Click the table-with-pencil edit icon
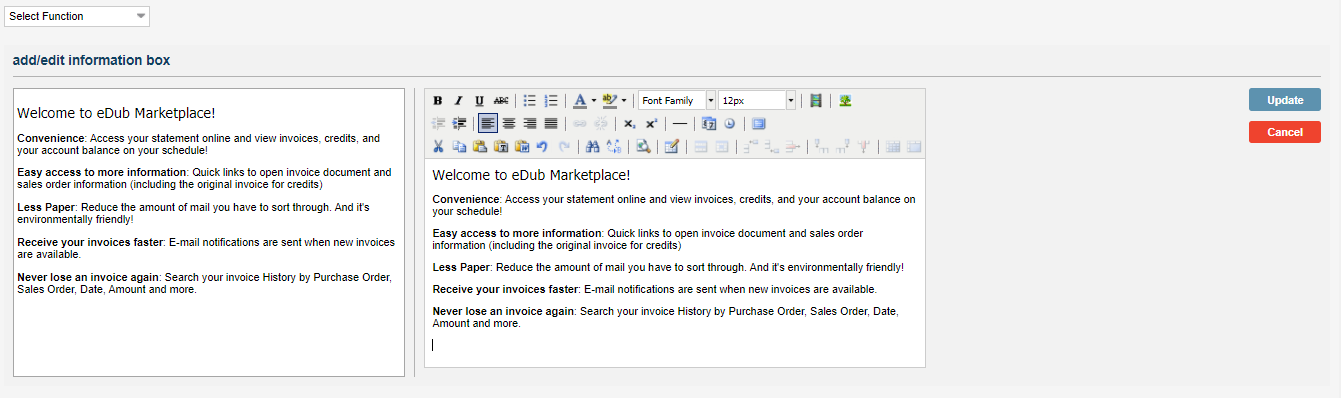The width and height of the screenshot is (1341, 398). (672, 146)
